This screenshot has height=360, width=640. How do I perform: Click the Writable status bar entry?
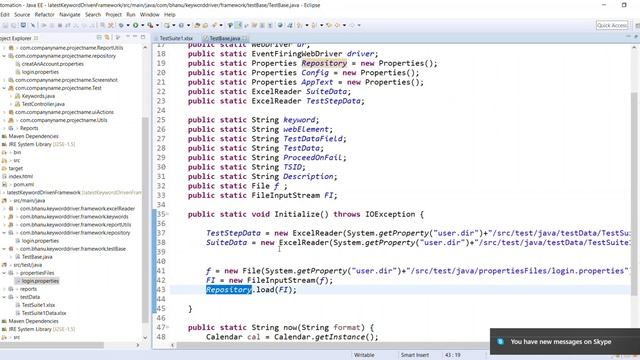[x=364, y=355]
